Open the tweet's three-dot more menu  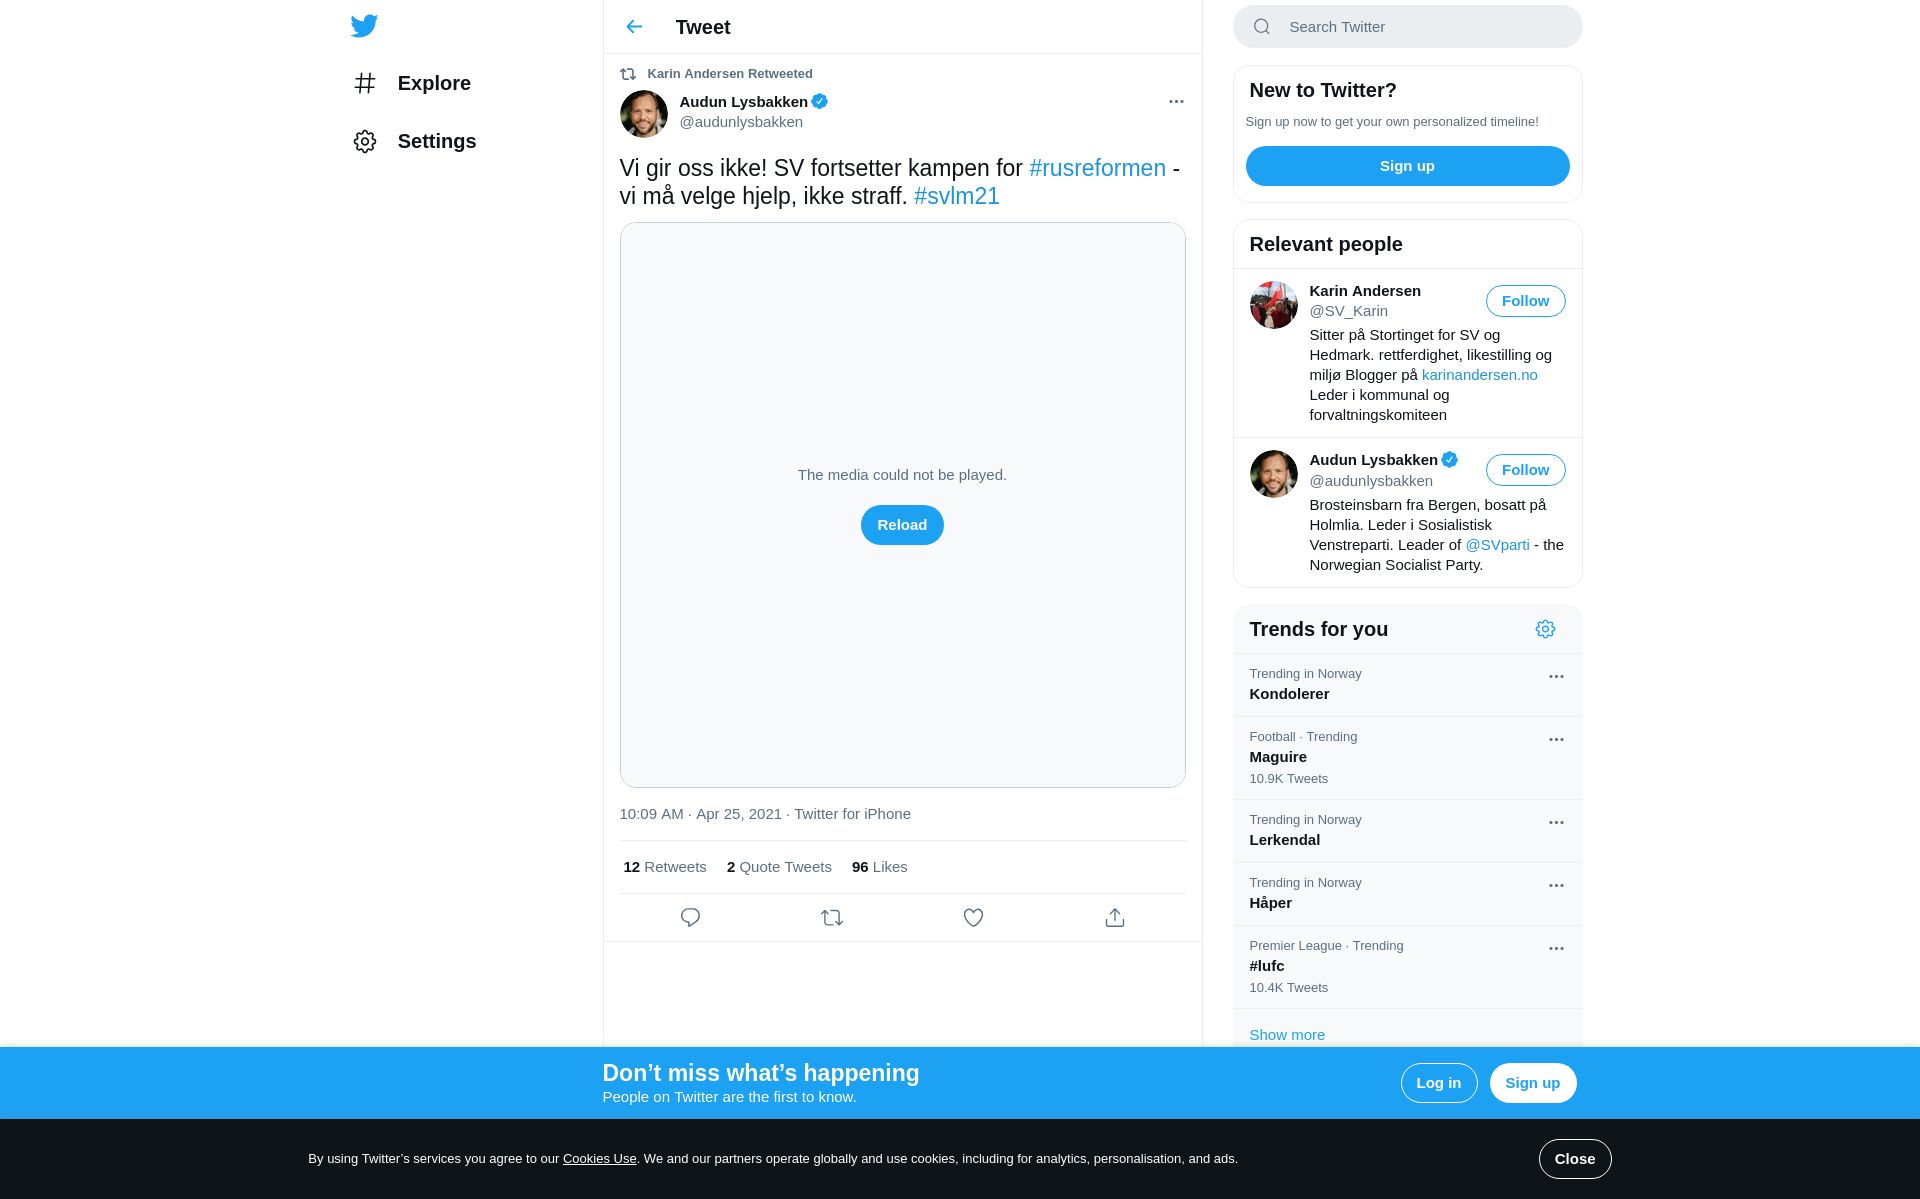pos(1176,101)
